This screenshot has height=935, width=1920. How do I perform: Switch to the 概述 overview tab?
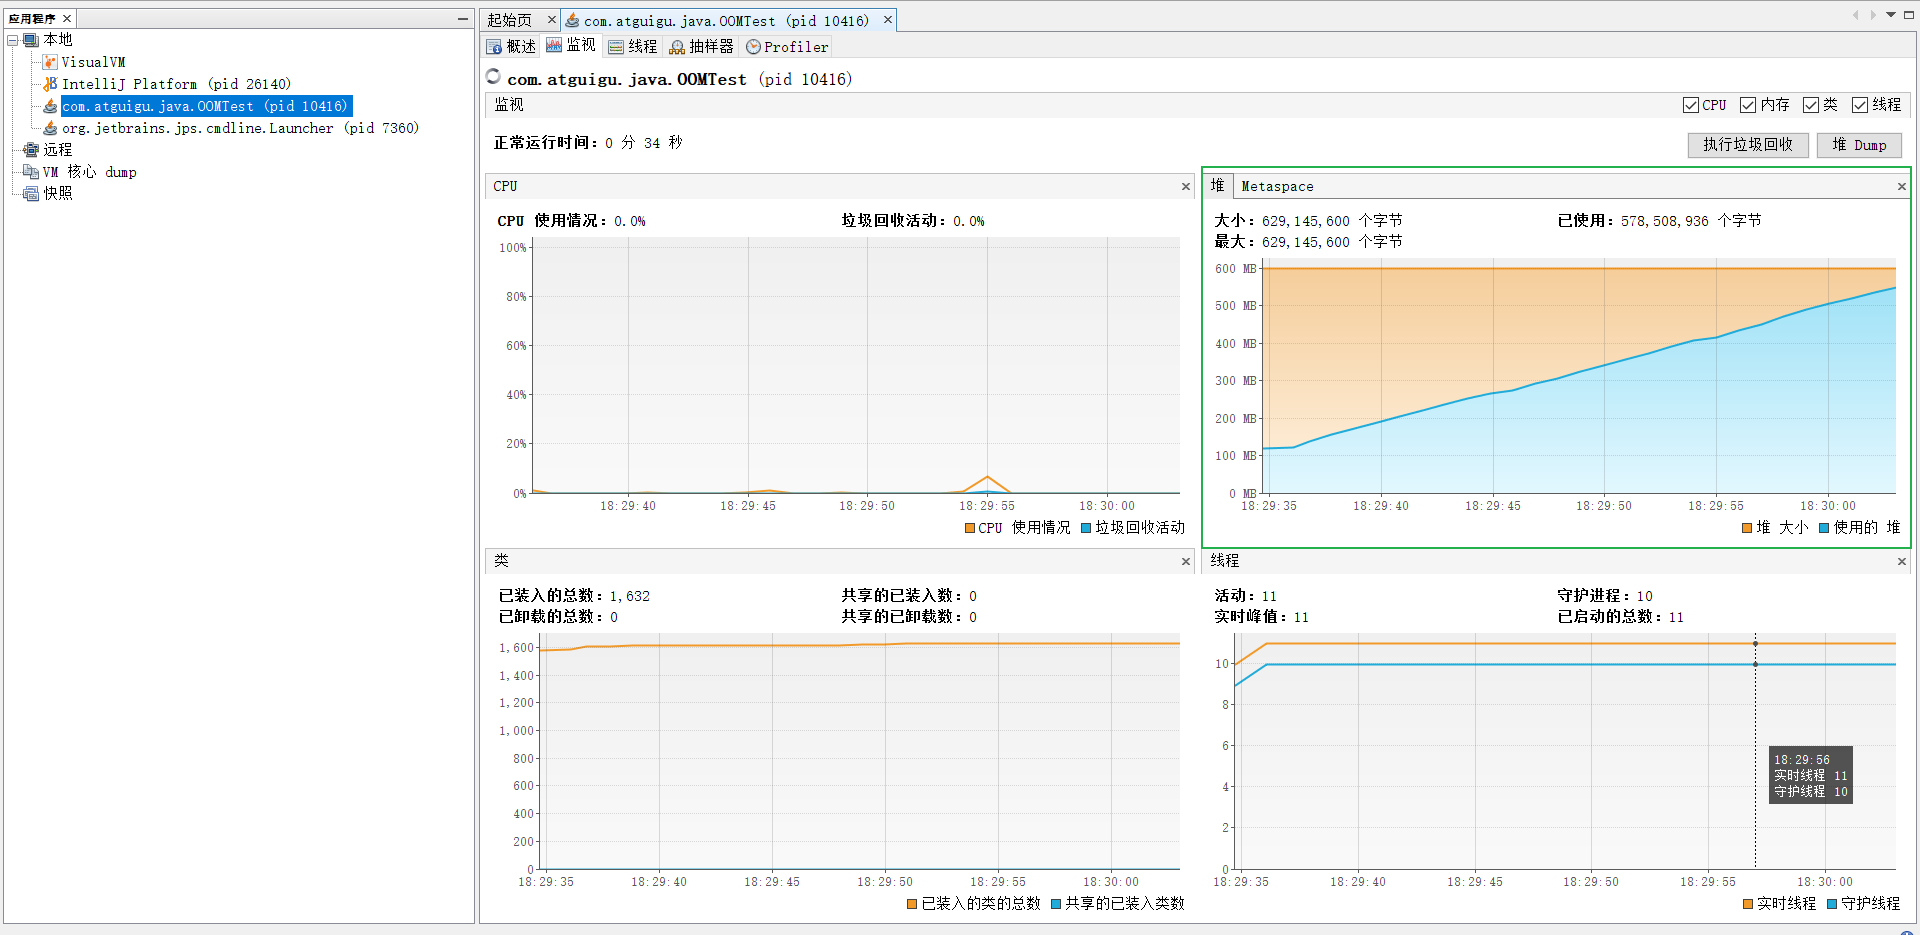coord(511,47)
